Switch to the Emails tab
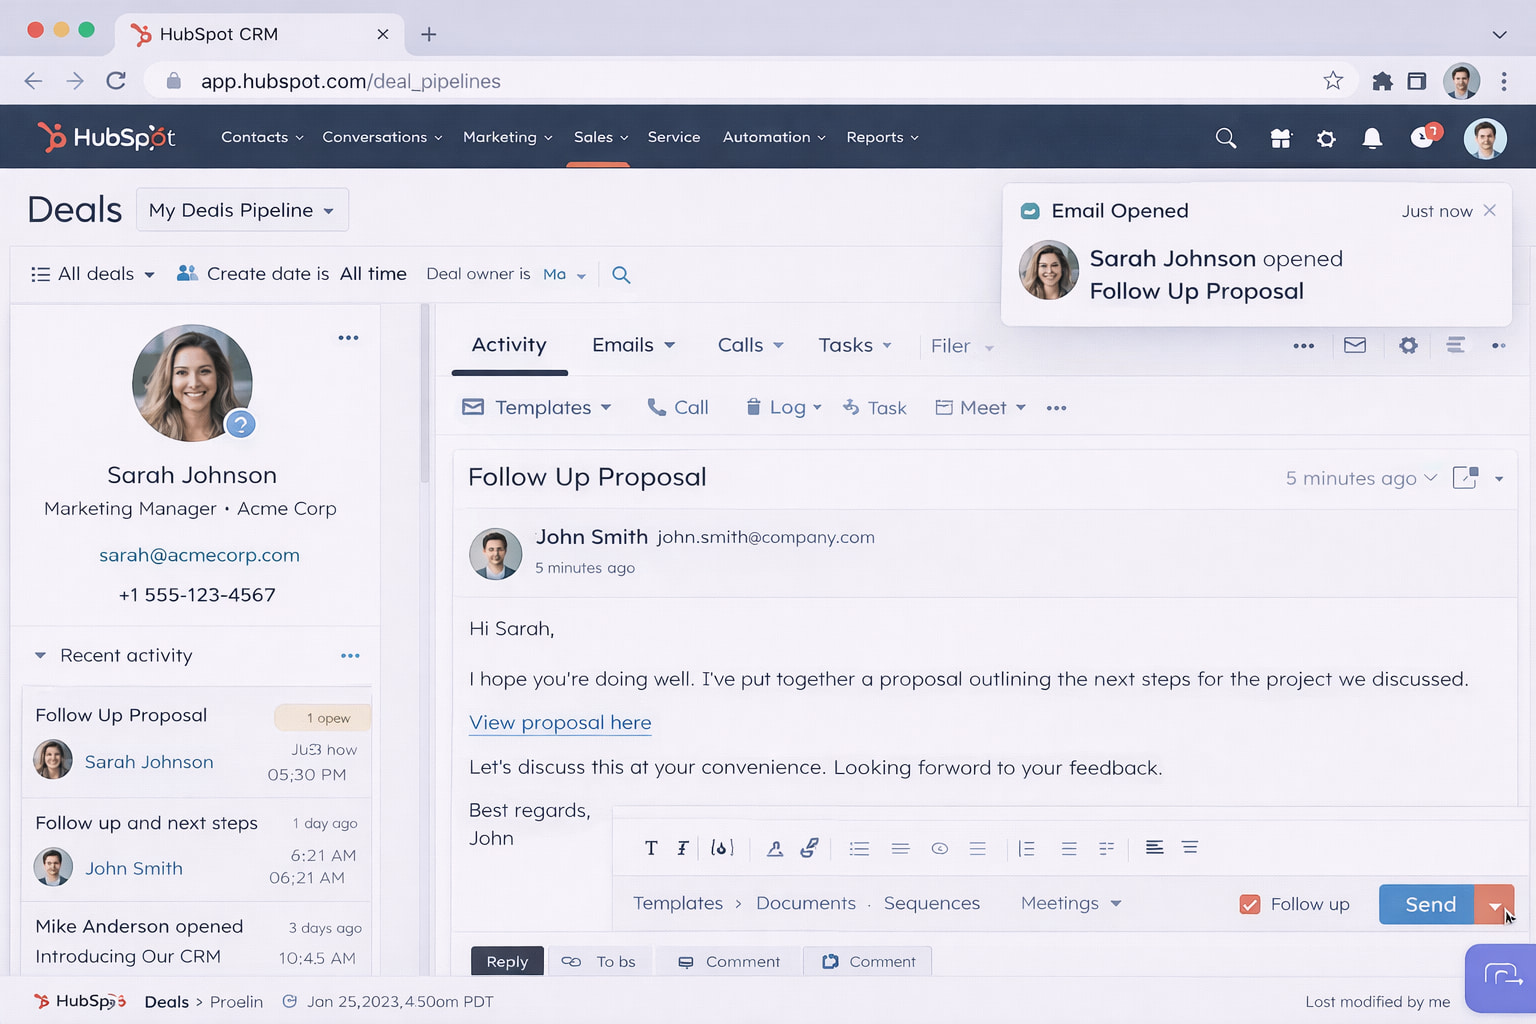 [x=633, y=345]
